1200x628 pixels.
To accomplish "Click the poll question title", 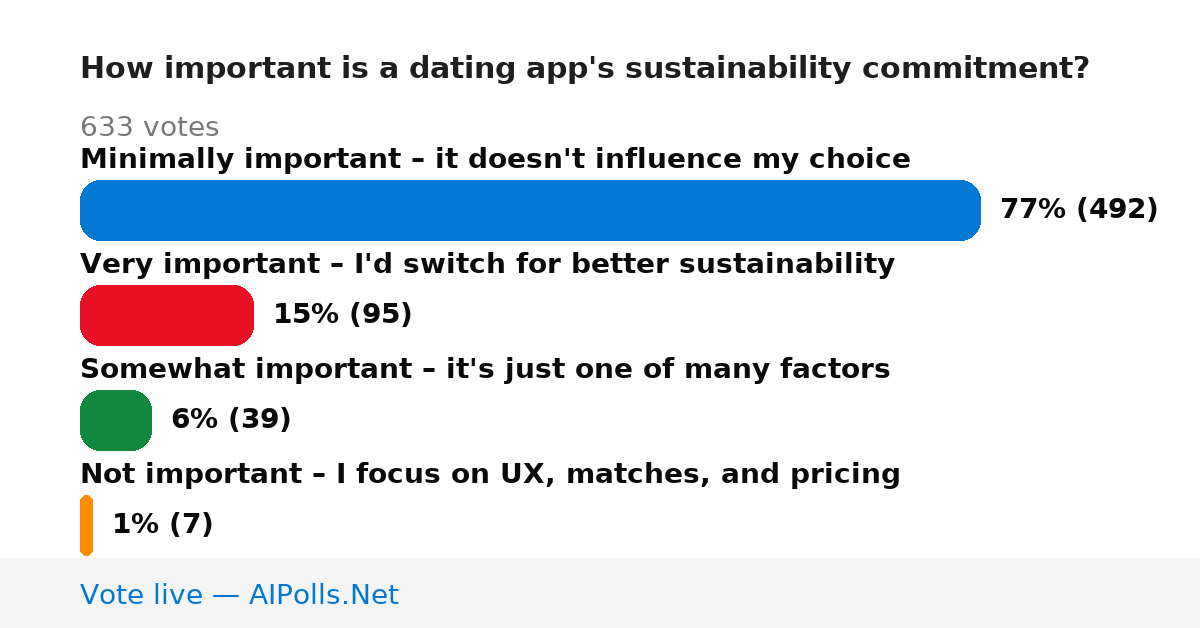I will pyautogui.click(x=584, y=69).
